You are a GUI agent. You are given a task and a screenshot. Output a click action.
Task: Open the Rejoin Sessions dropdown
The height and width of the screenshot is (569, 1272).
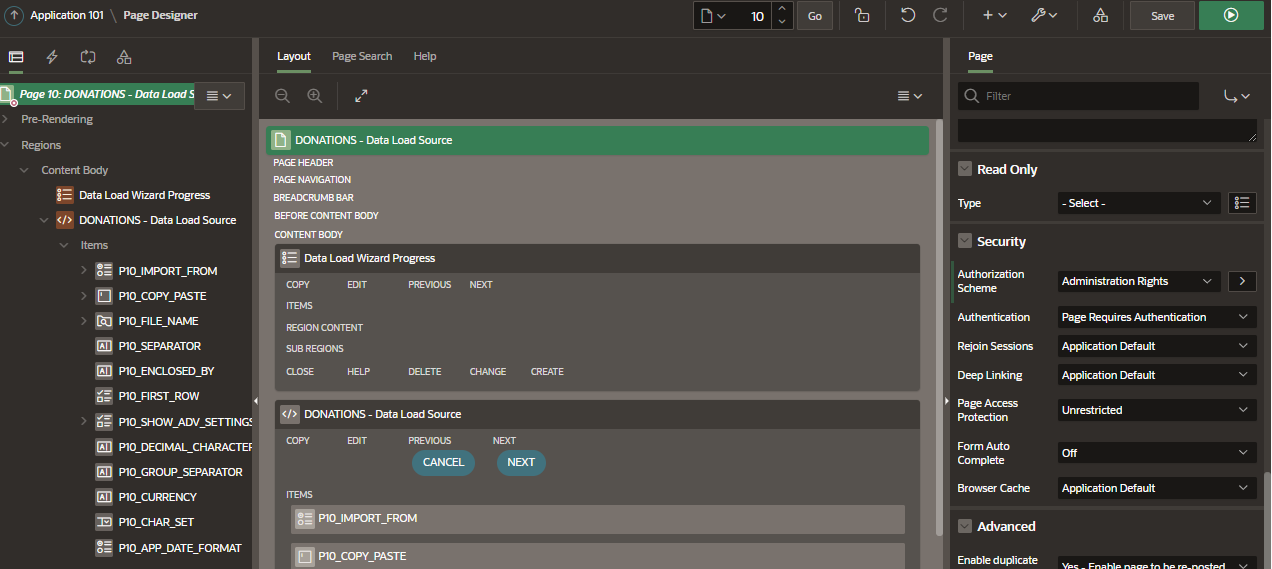click(1157, 346)
